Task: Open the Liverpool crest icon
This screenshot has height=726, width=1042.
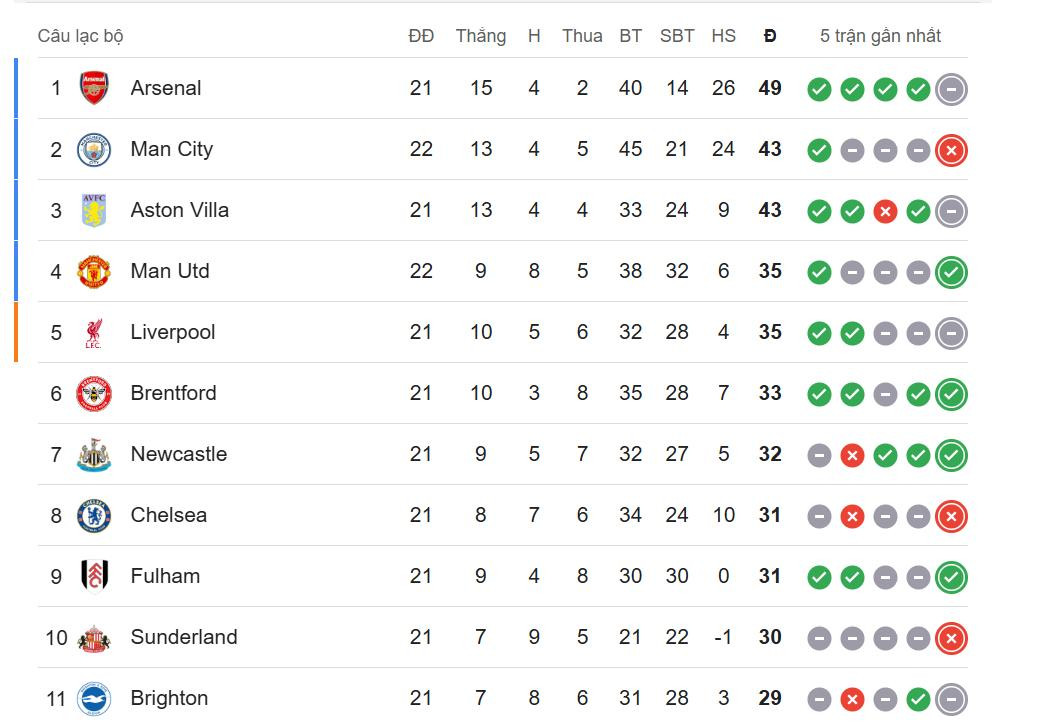Action: click(x=94, y=332)
